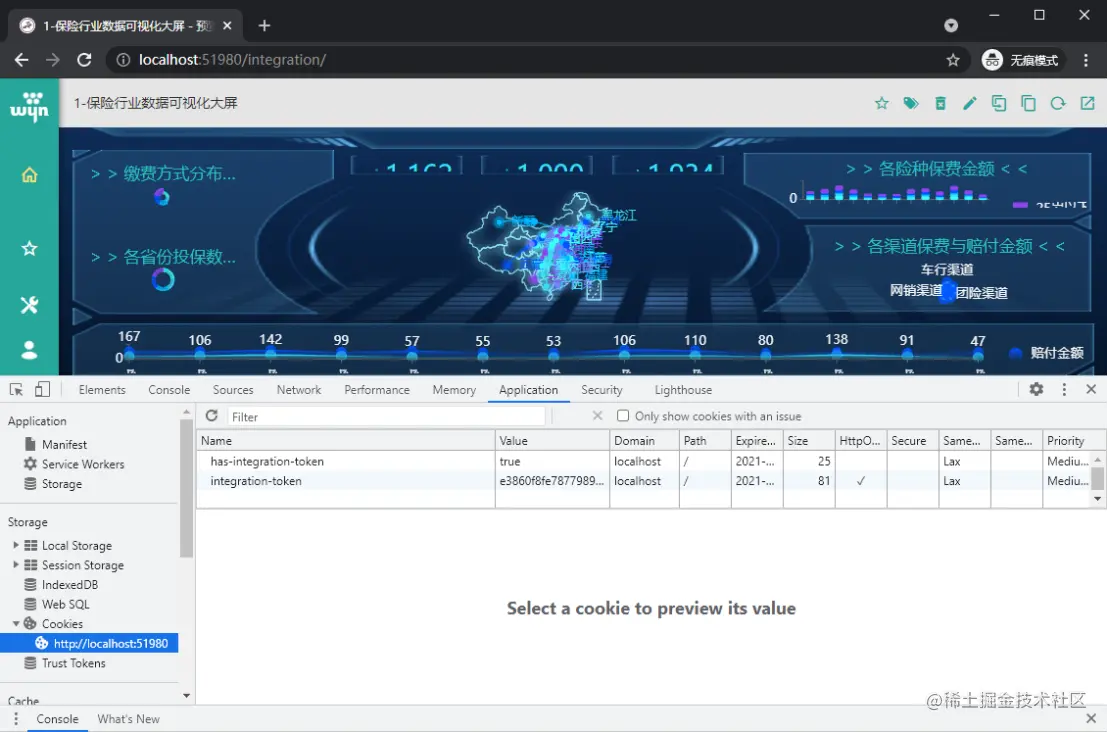Image resolution: width=1108 pixels, height=732 pixels.
Task: Open the console drawer three-dot menu
Action: click(x=16, y=719)
